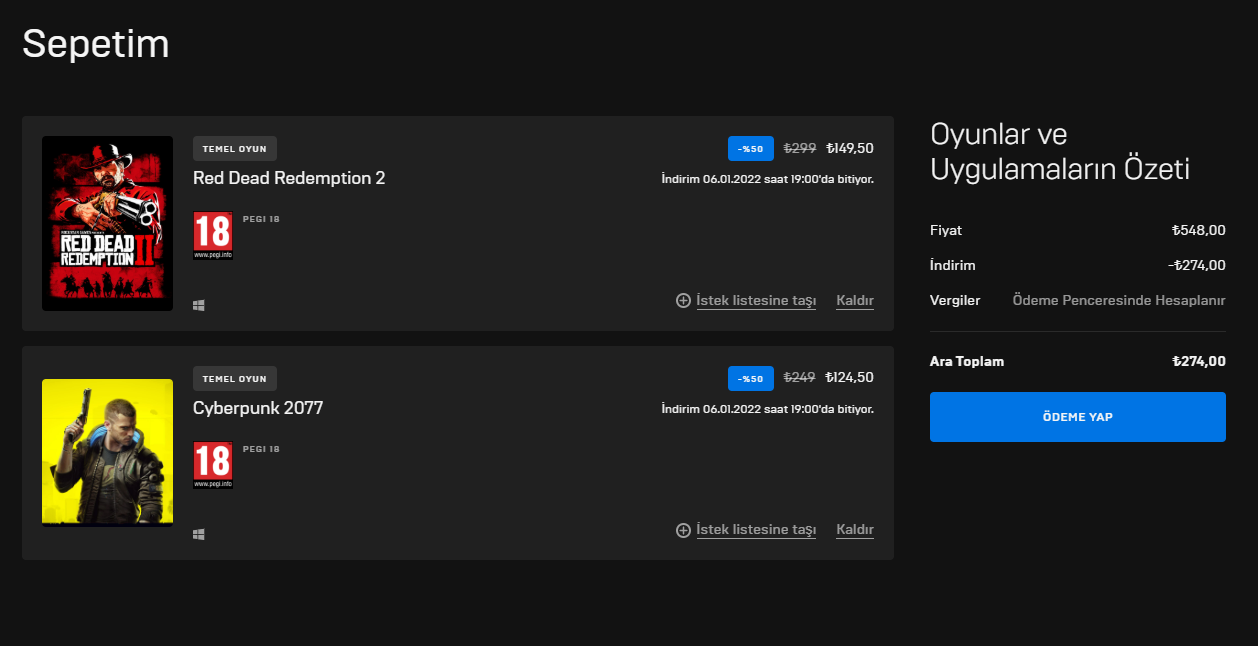Click the TEMEL OYUN tag on Red Dead Redemption 2
The image size is (1258, 646).
coord(235,148)
